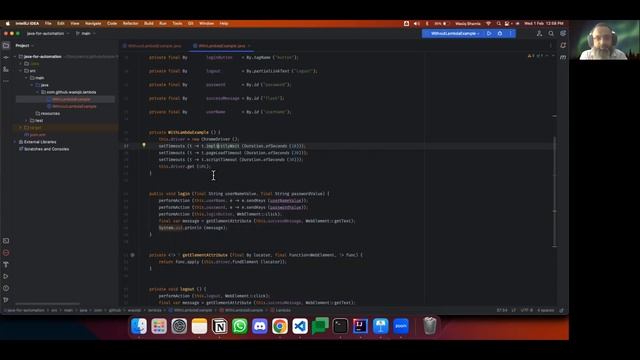
Task: Open the Build menu
Action: [149, 24]
